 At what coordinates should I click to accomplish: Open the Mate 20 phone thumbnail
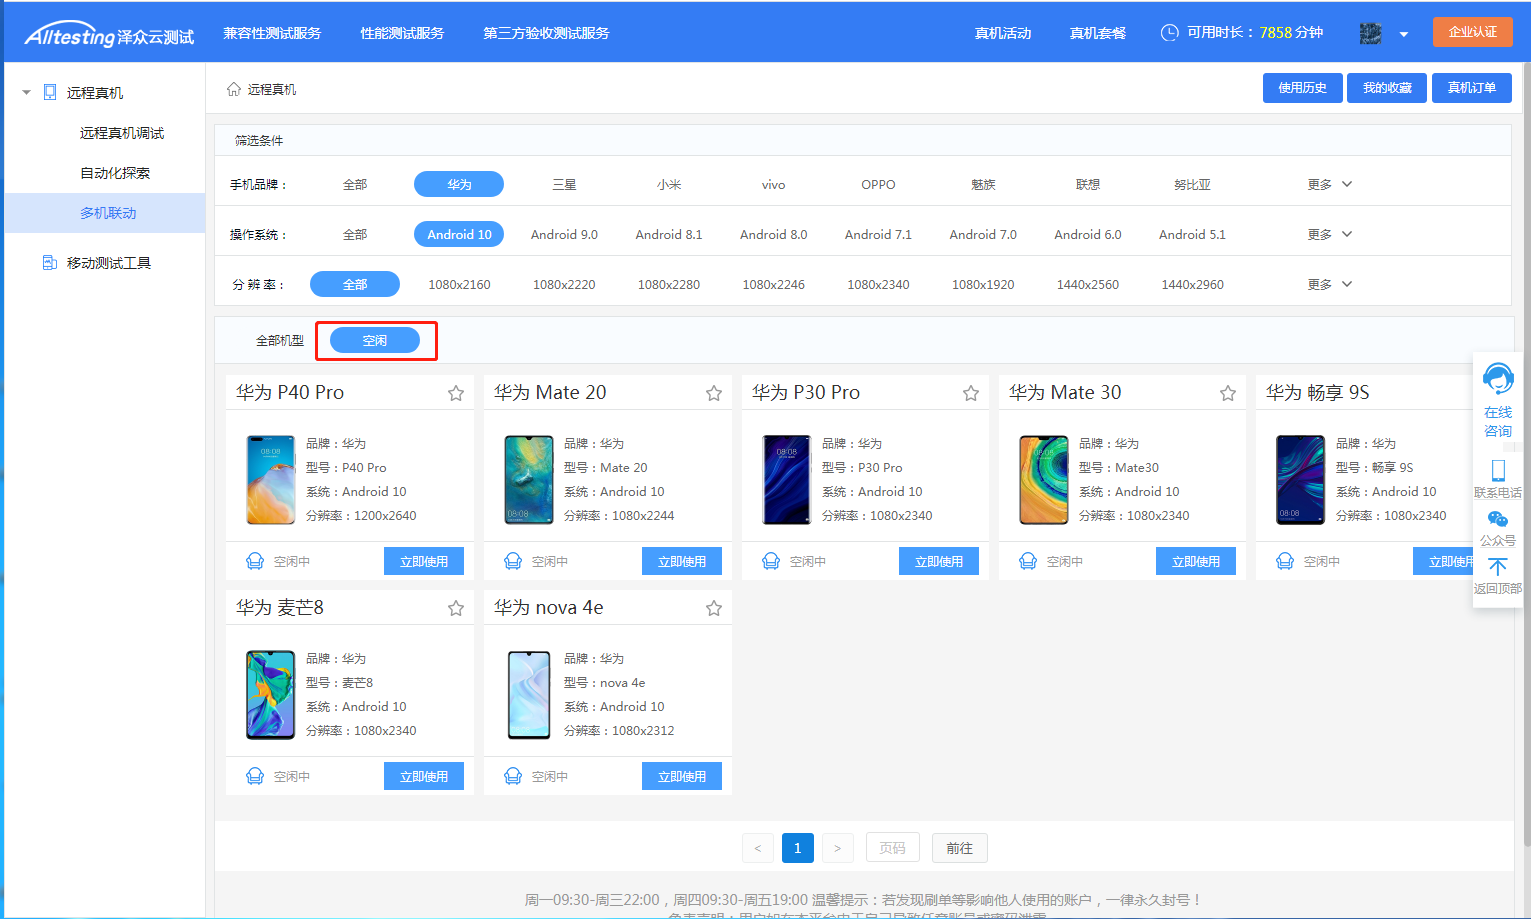click(x=529, y=480)
